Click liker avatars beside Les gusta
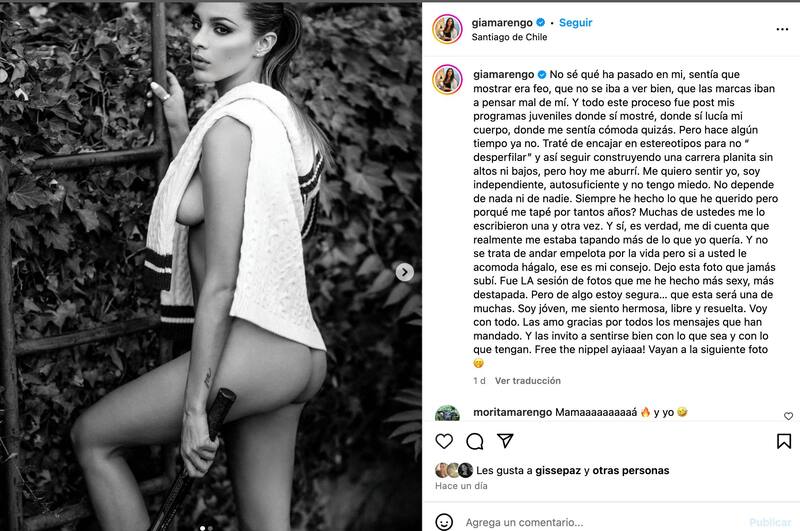 coord(454,470)
